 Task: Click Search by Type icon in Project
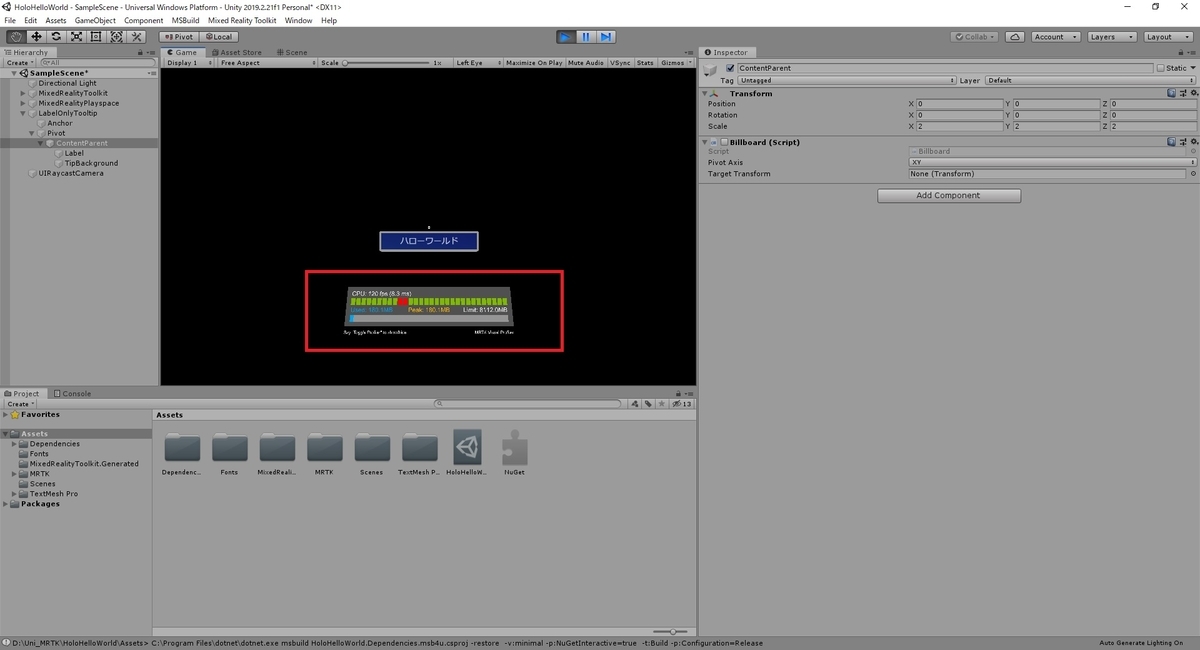635,404
